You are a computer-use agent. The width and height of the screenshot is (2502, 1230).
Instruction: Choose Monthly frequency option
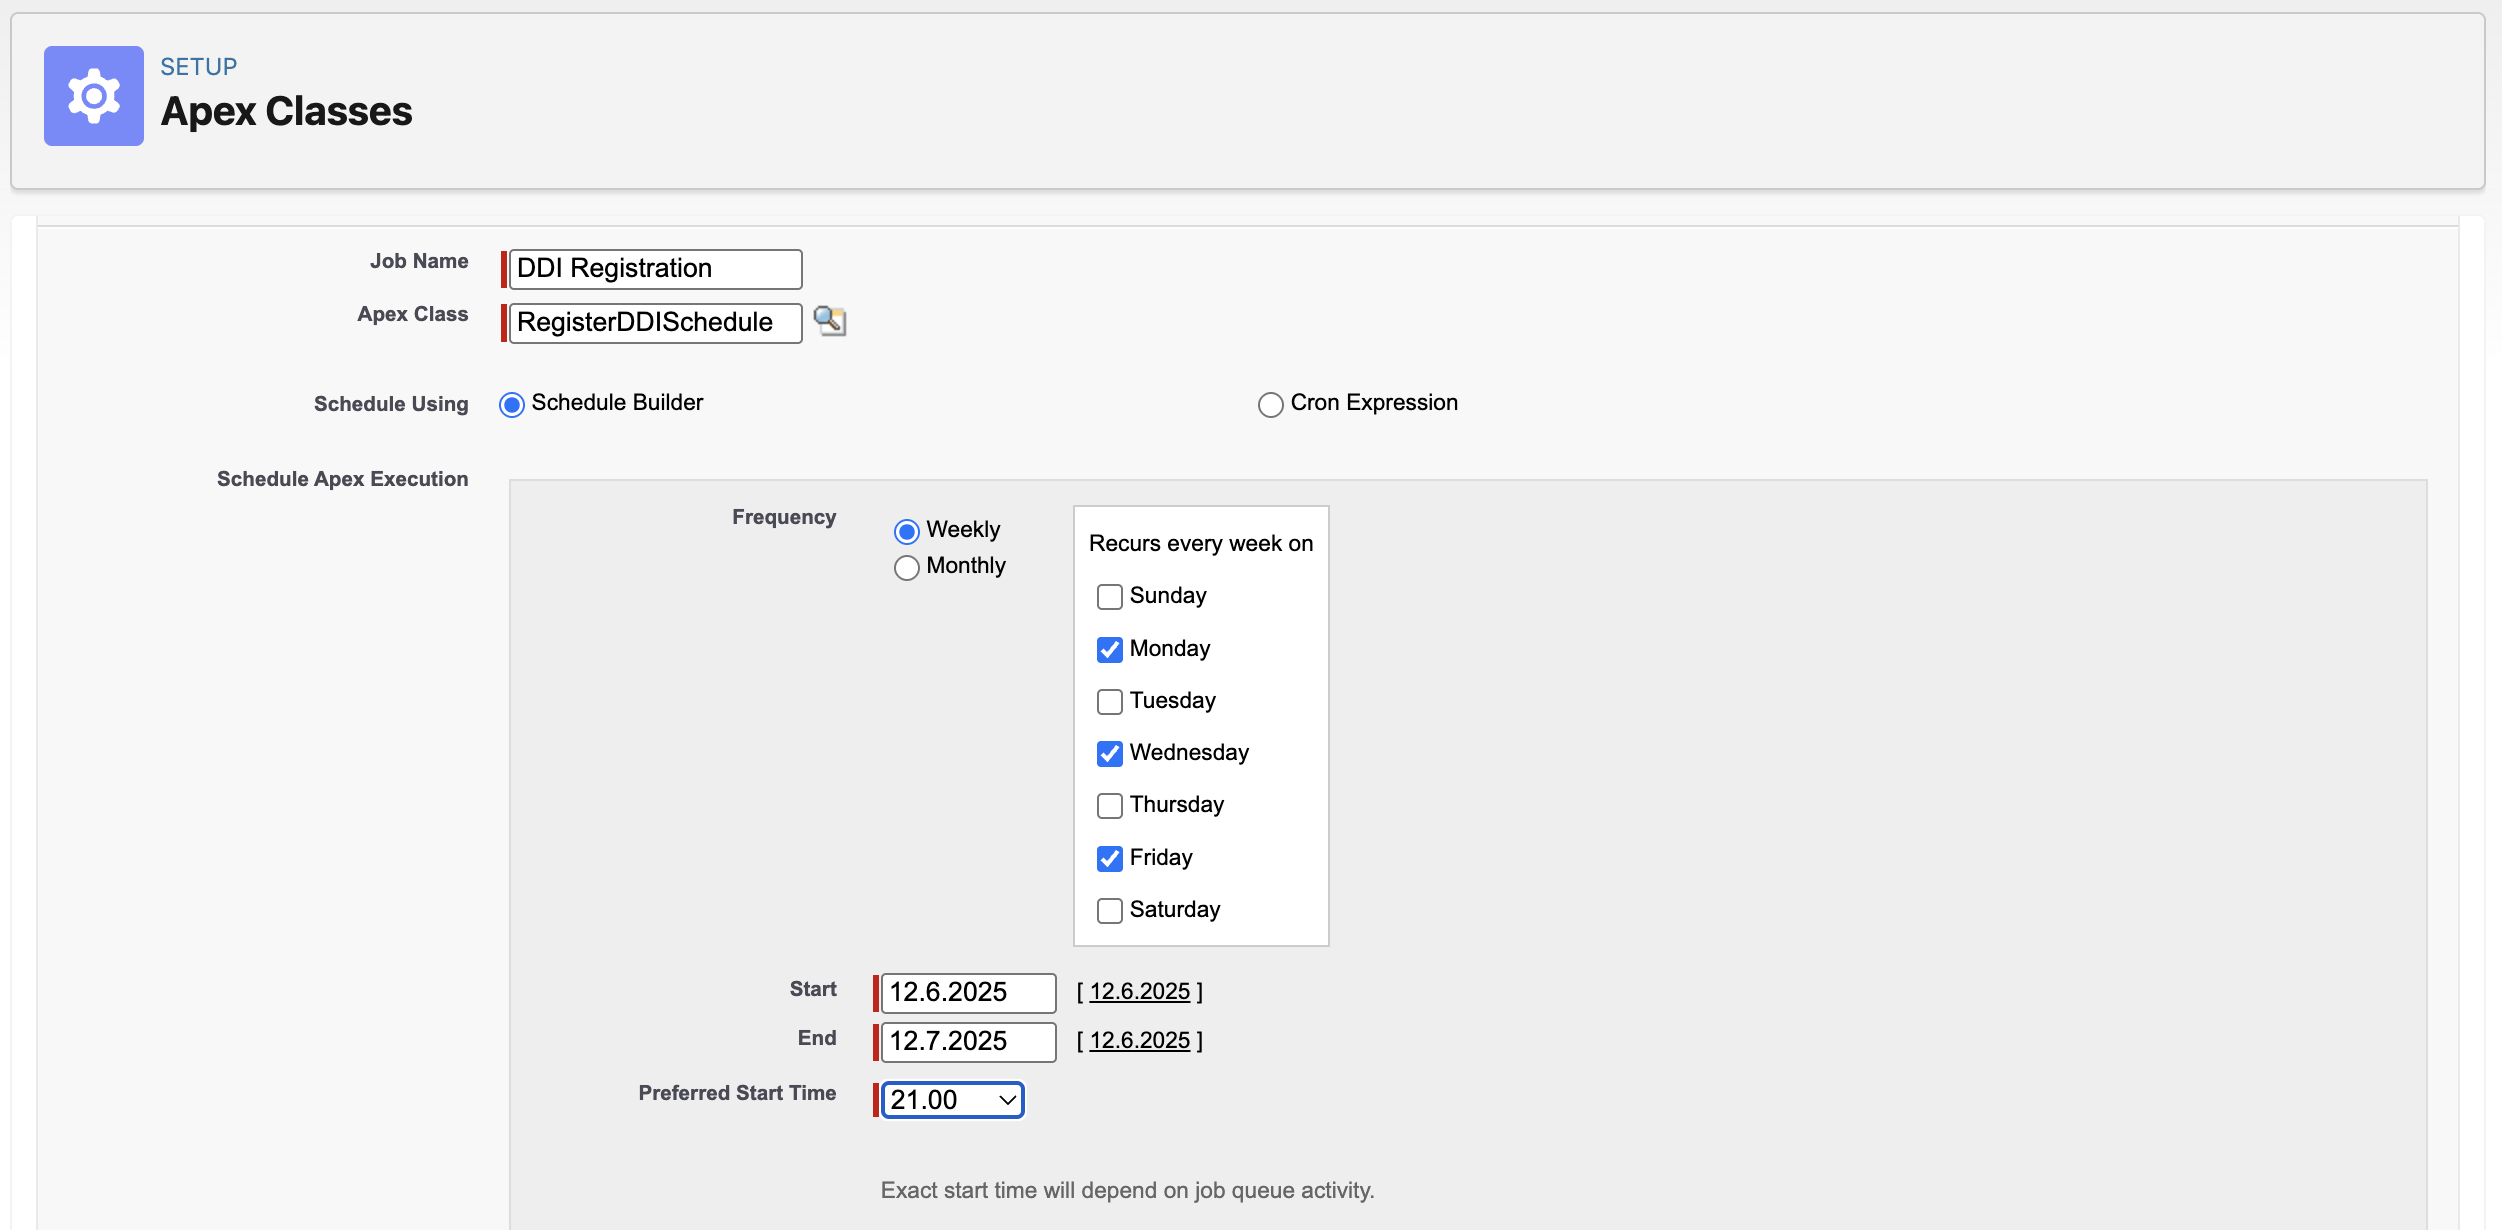(906, 567)
